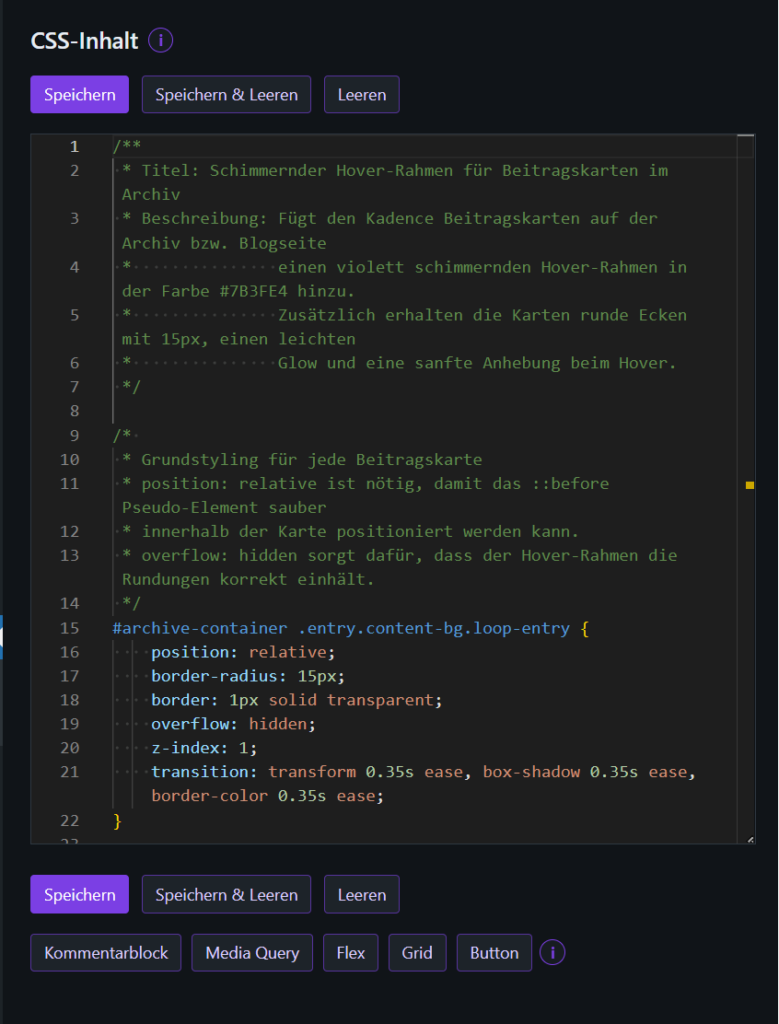Viewport: 779px width, 1024px height.
Task: Click the info icon beside CSS-Inhalt
Action: coord(161,41)
